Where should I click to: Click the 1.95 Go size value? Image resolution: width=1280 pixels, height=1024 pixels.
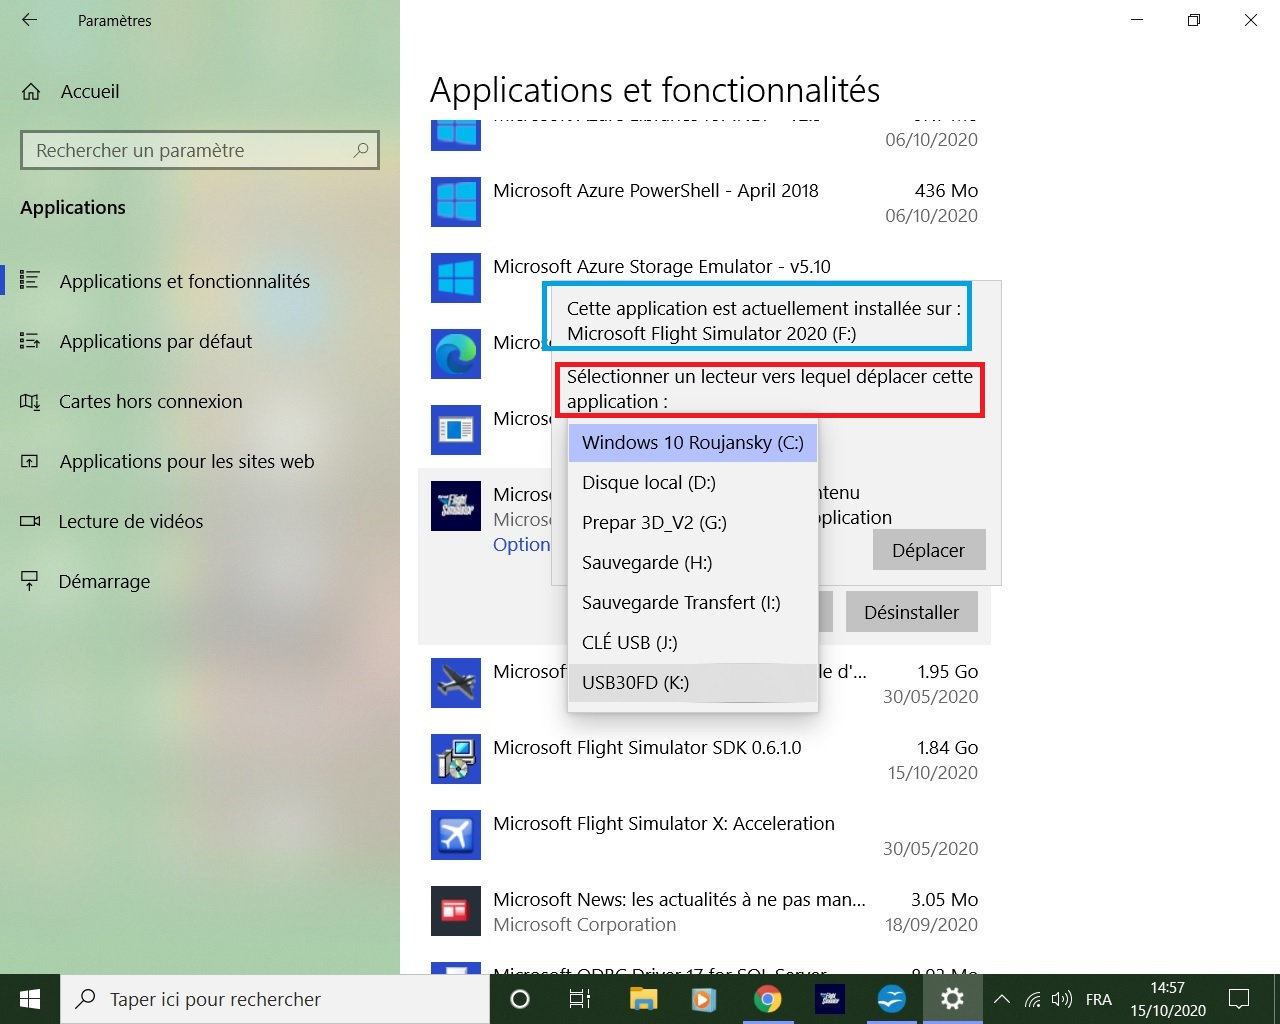948,671
